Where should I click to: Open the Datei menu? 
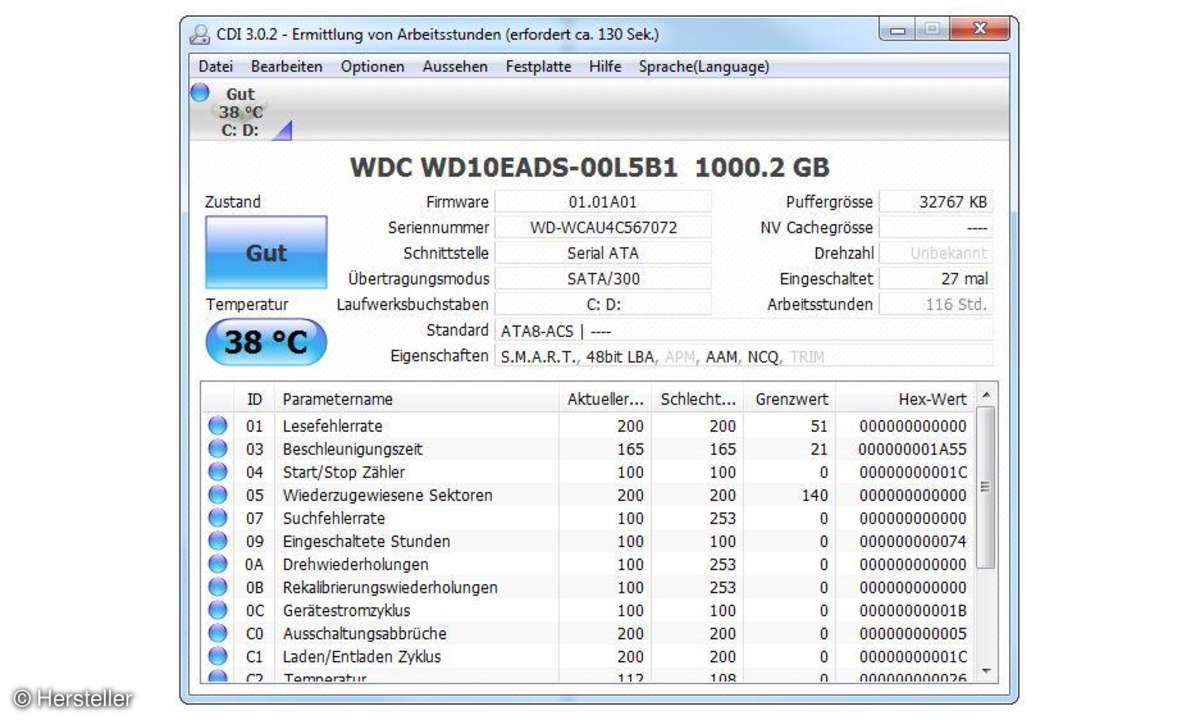[x=215, y=67]
